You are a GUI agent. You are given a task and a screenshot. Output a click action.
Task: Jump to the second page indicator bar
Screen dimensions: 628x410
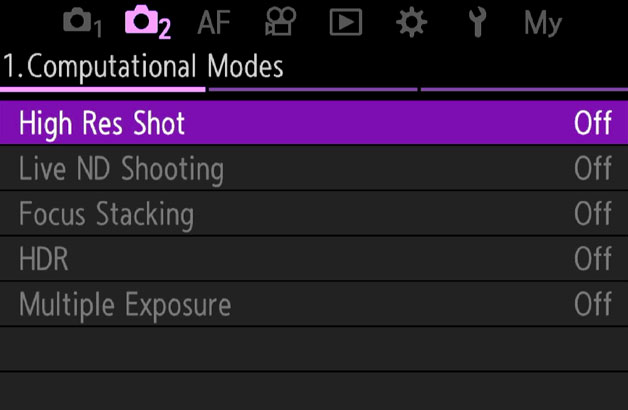312,90
